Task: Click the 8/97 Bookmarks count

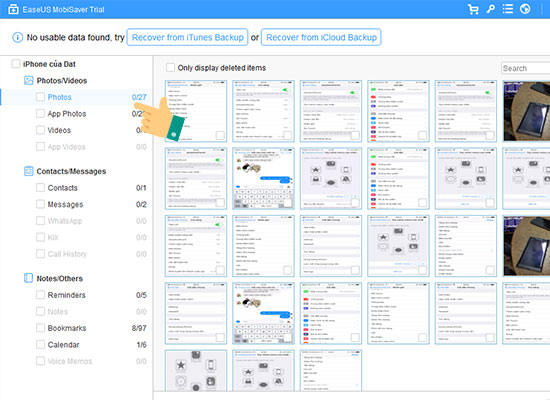Action: click(x=139, y=328)
